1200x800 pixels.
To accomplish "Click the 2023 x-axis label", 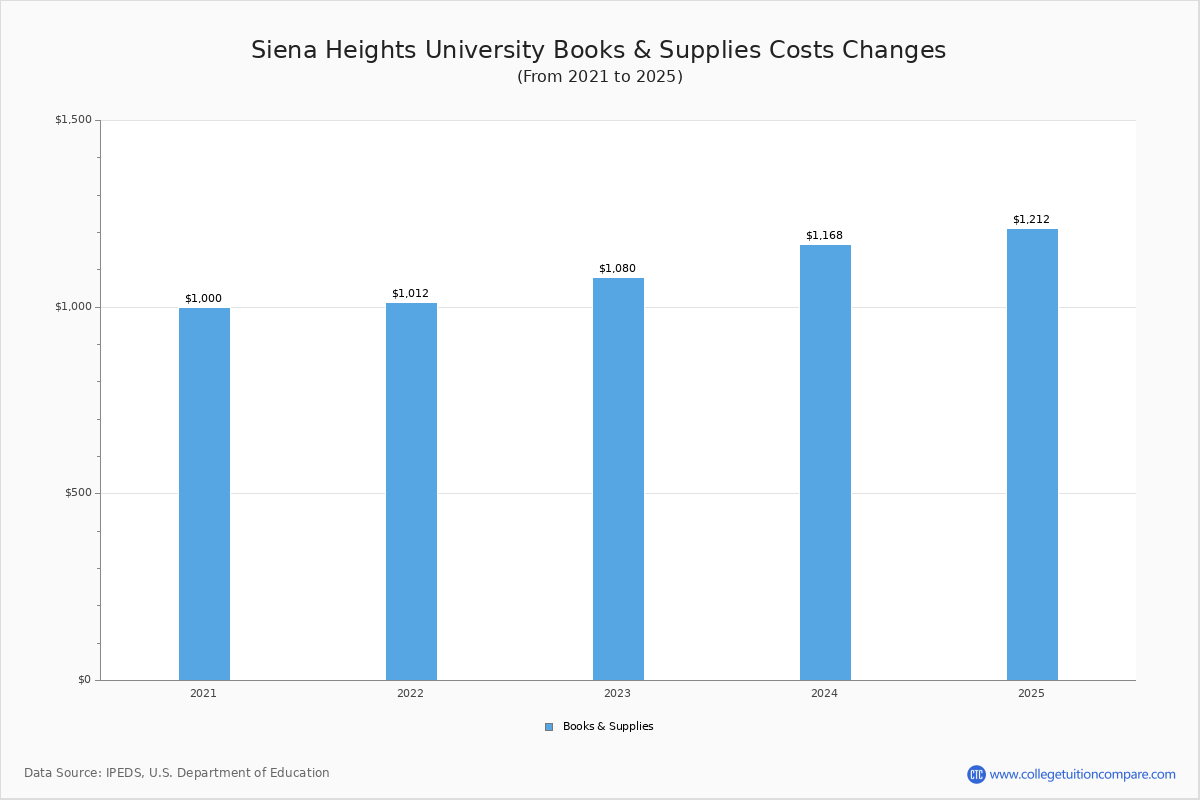I will 617,693.
